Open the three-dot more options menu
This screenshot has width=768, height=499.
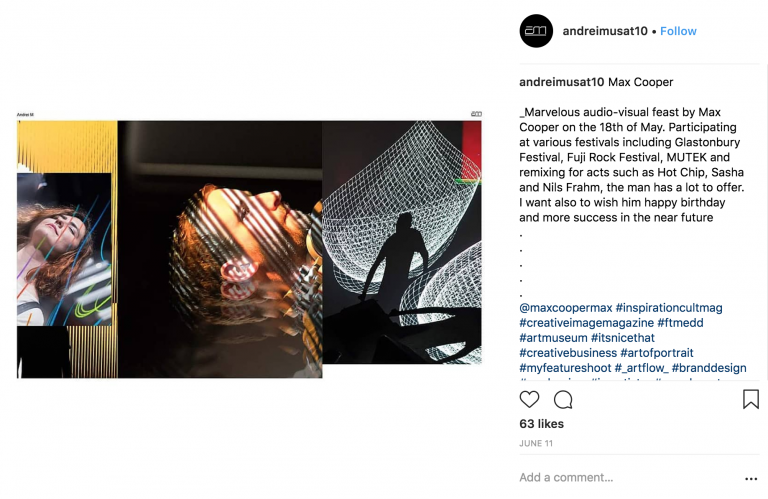click(x=751, y=478)
